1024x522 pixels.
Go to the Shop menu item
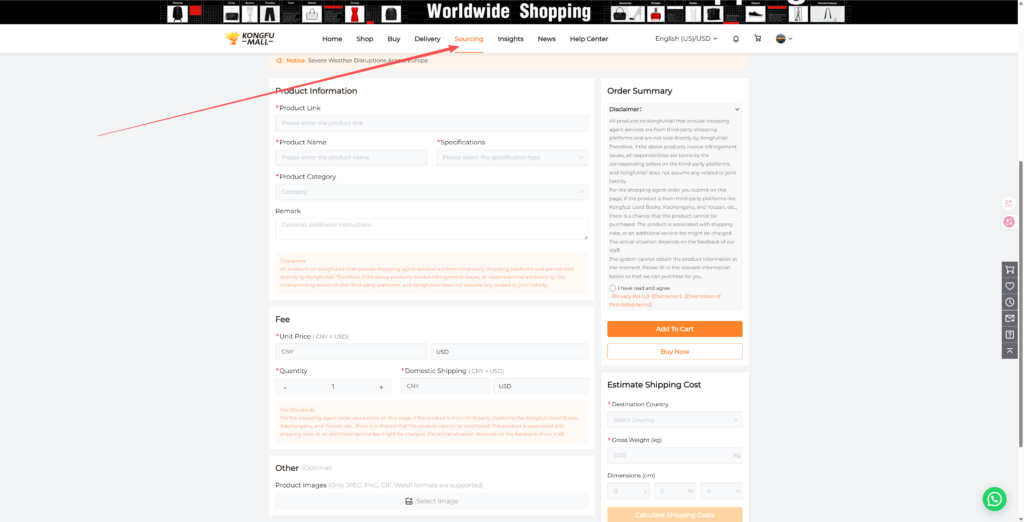coord(364,39)
